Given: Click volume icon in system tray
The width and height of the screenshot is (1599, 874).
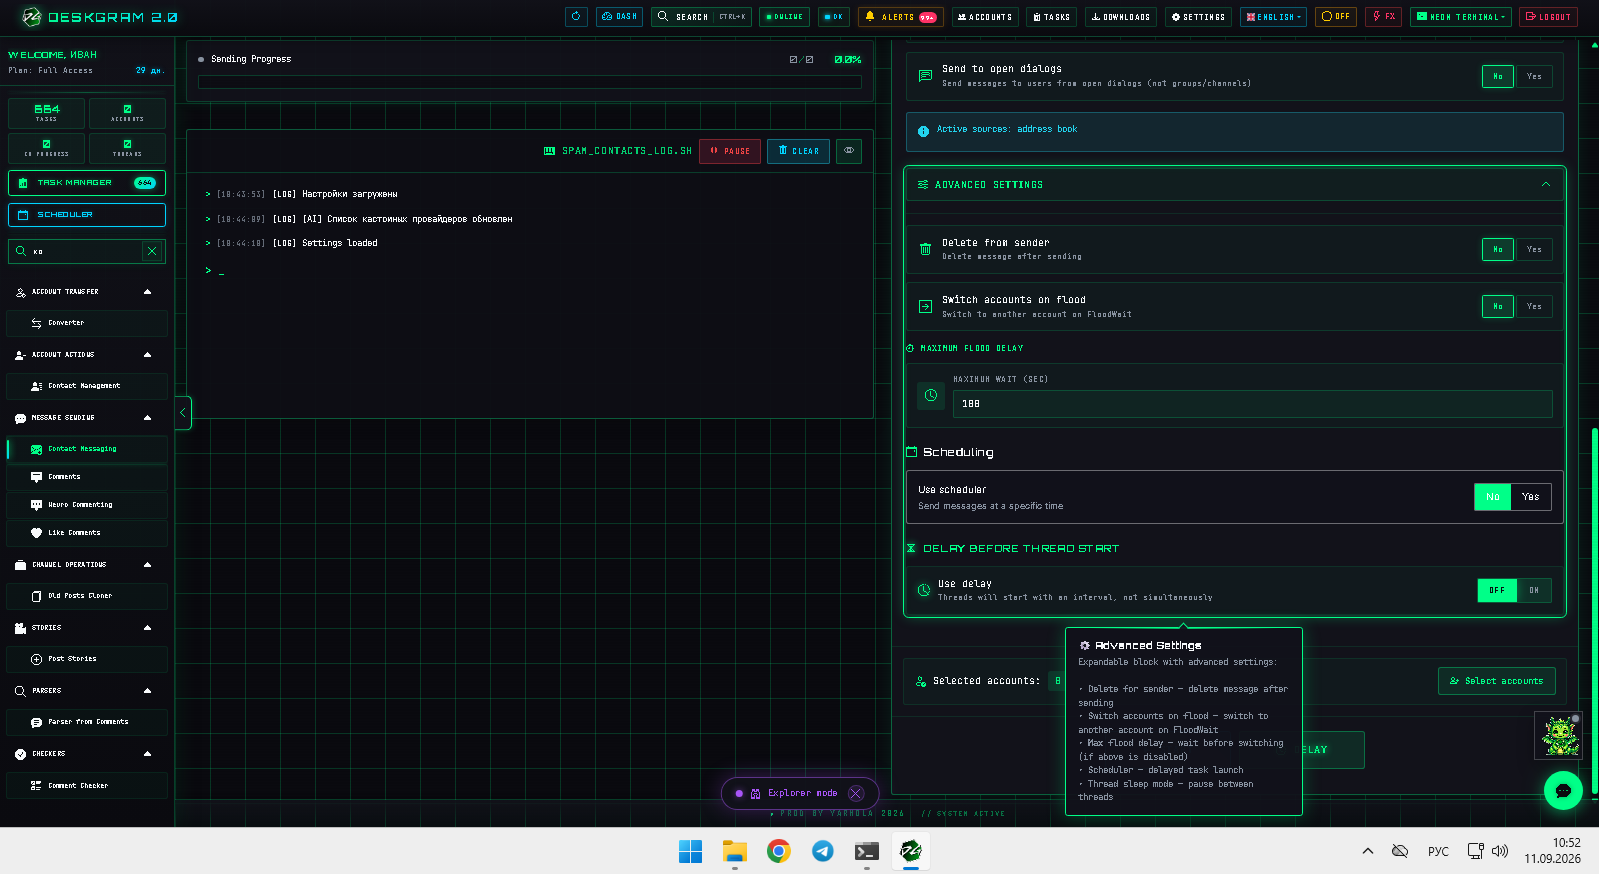Looking at the screenshot, I should (1500, 851).
